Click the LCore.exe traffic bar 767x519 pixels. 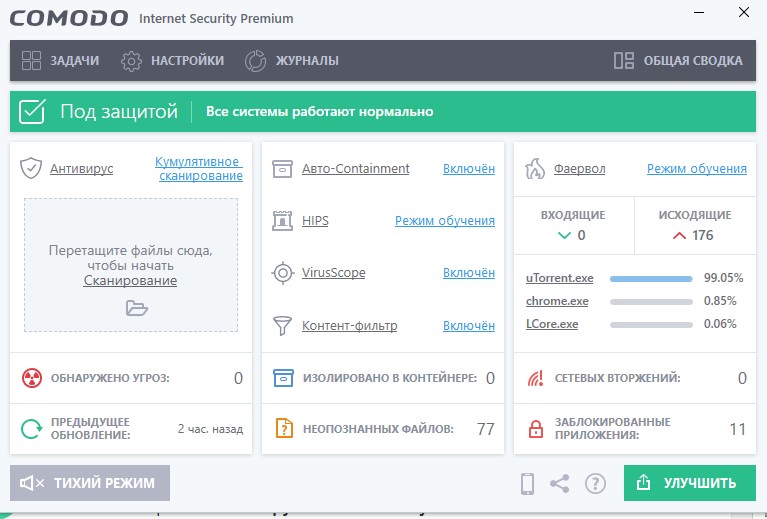[651, 325]
